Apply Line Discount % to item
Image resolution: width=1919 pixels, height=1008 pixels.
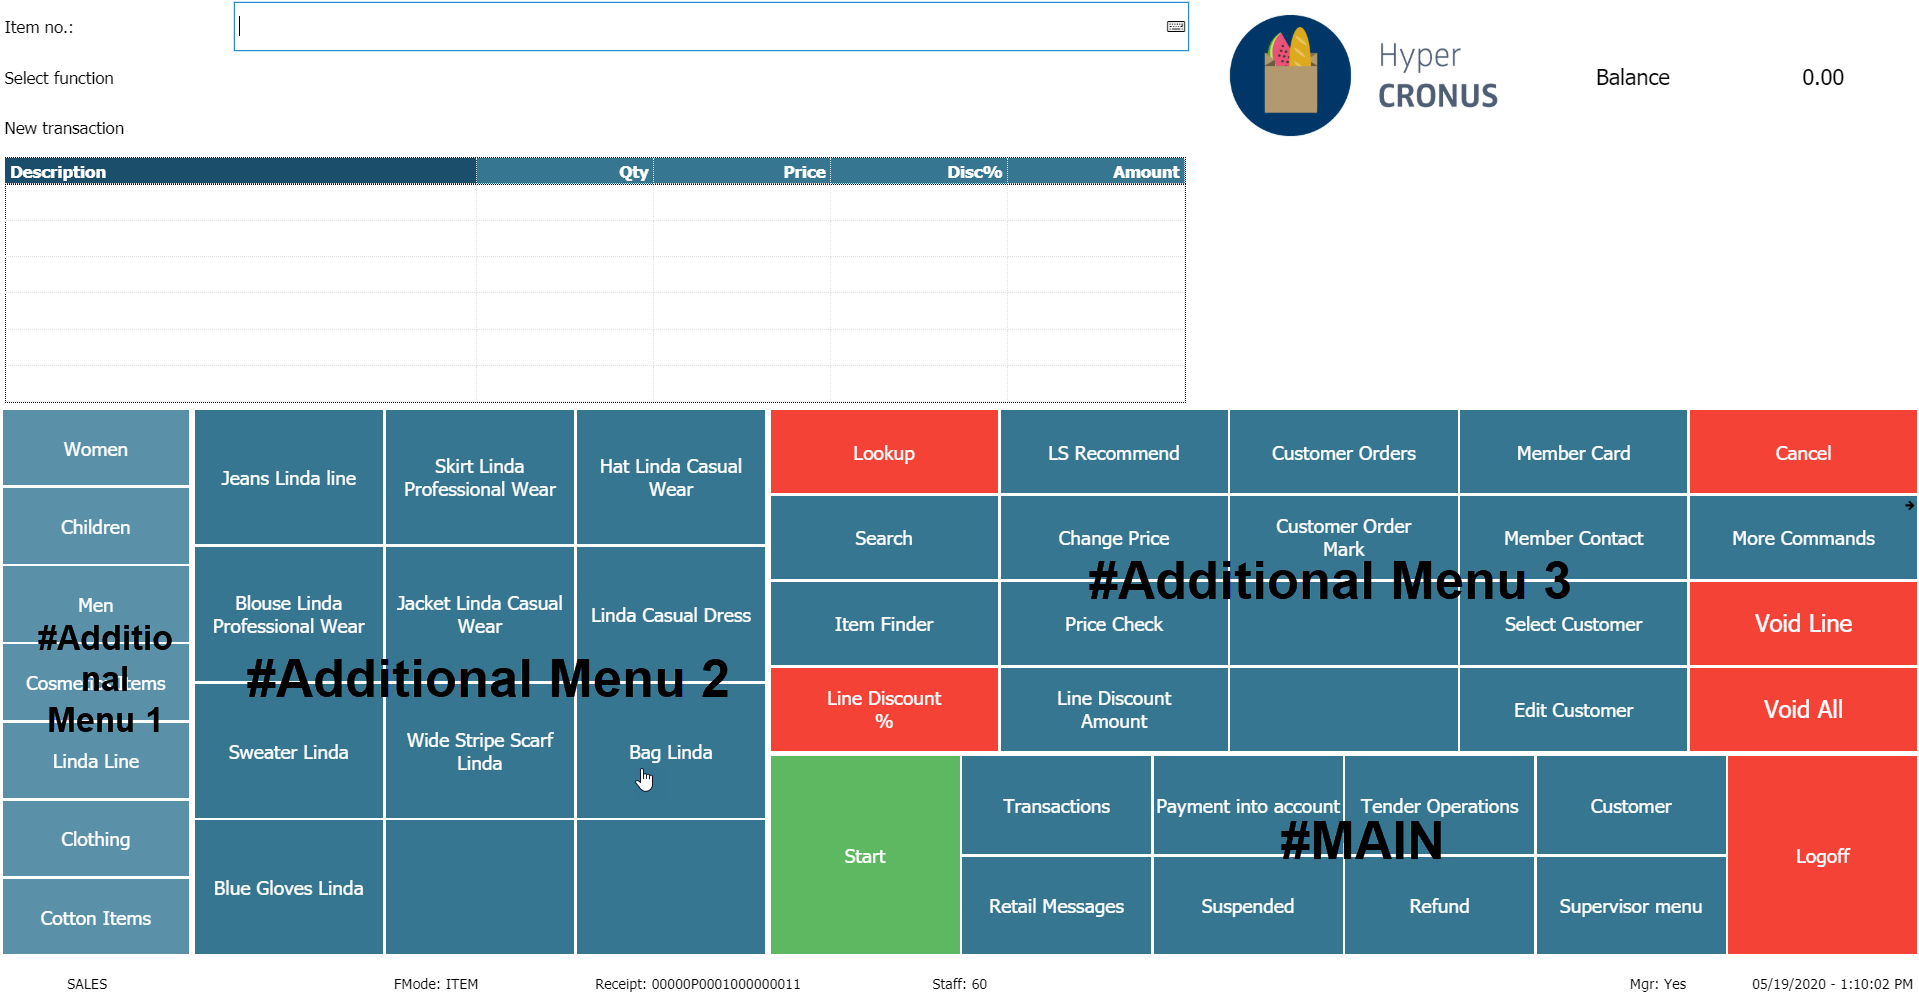click(x=884, y=710)
